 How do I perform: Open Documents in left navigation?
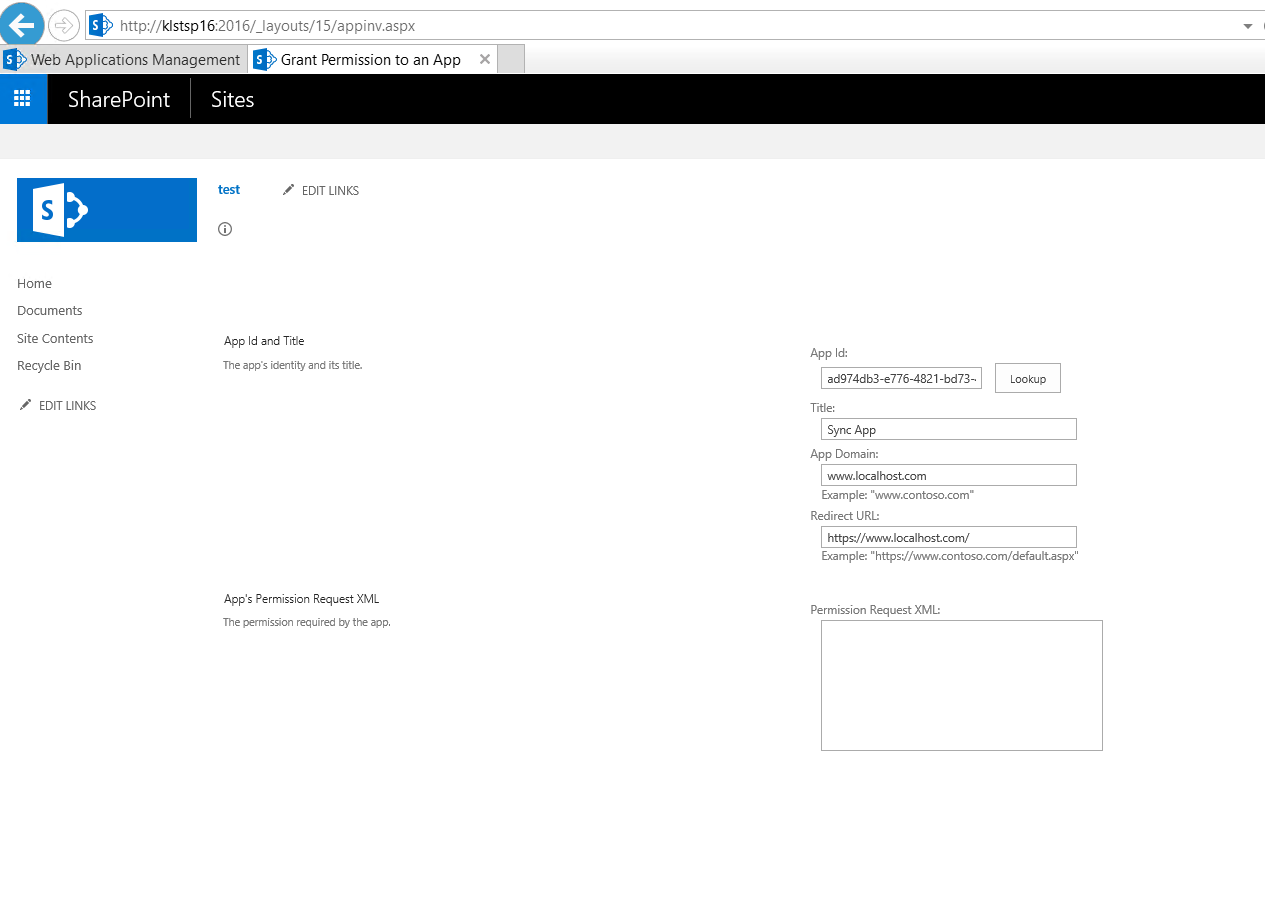coord(50,311)
